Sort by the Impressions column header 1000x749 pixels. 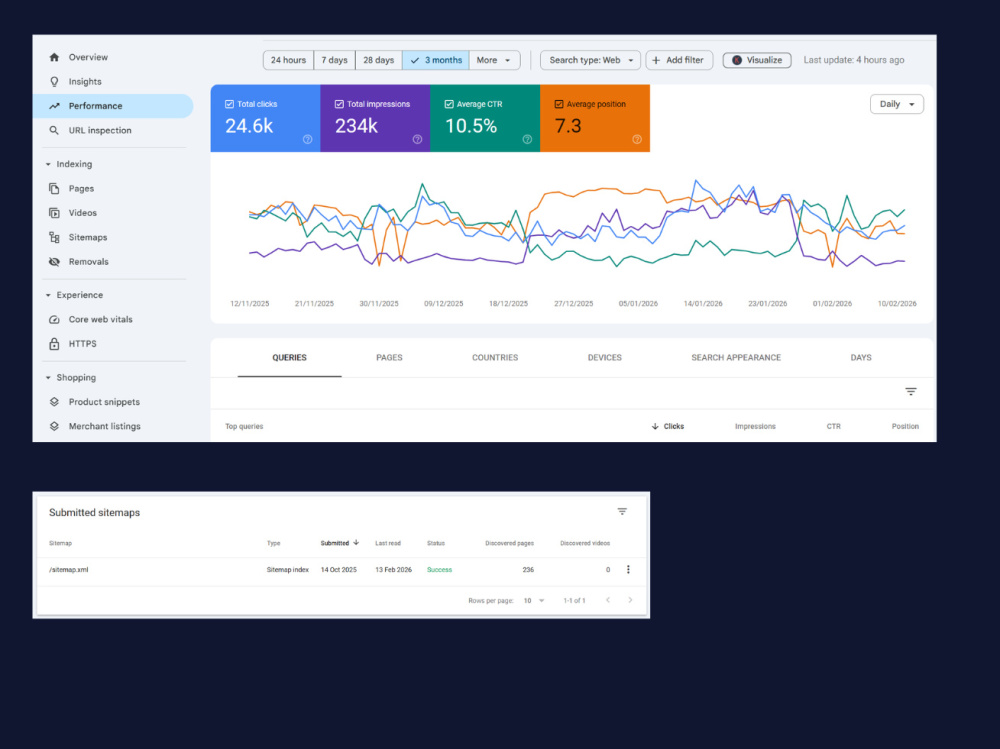click(x=755, y=426)
